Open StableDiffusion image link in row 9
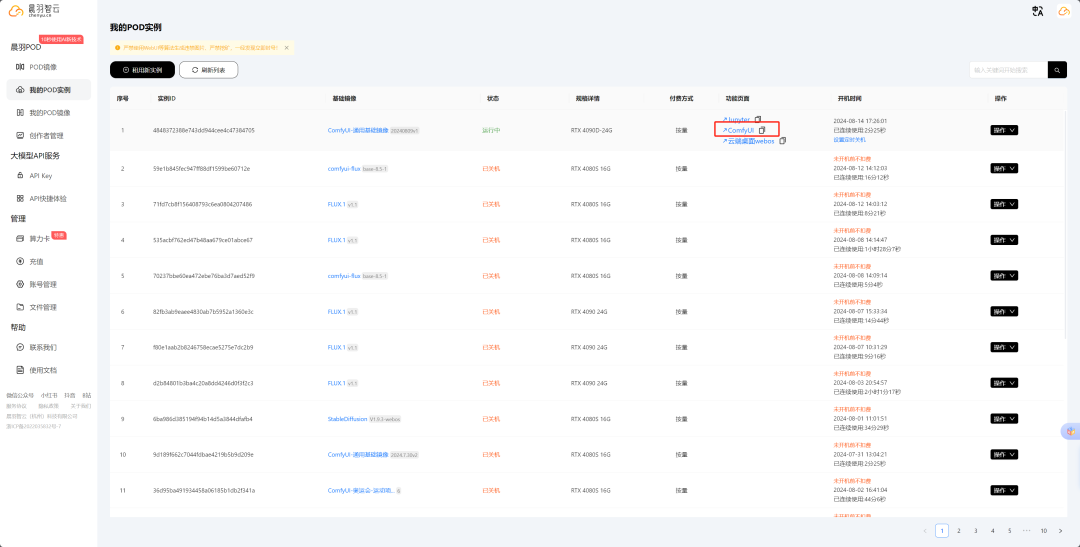This screenshot has height=547, width=1080. 348,419
